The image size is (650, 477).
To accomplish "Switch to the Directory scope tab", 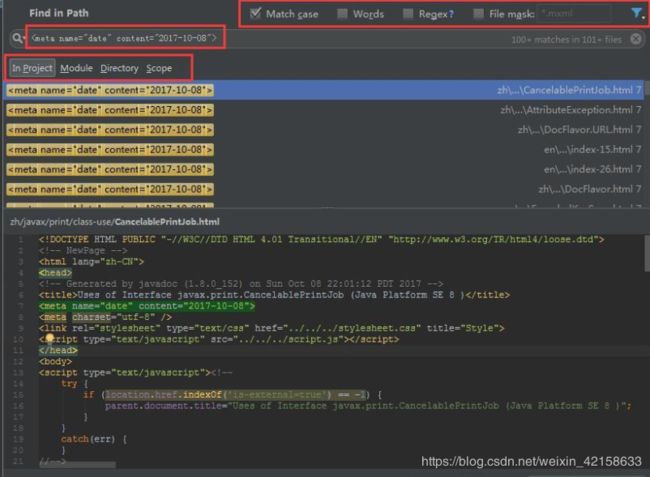I will click(119, 68).
